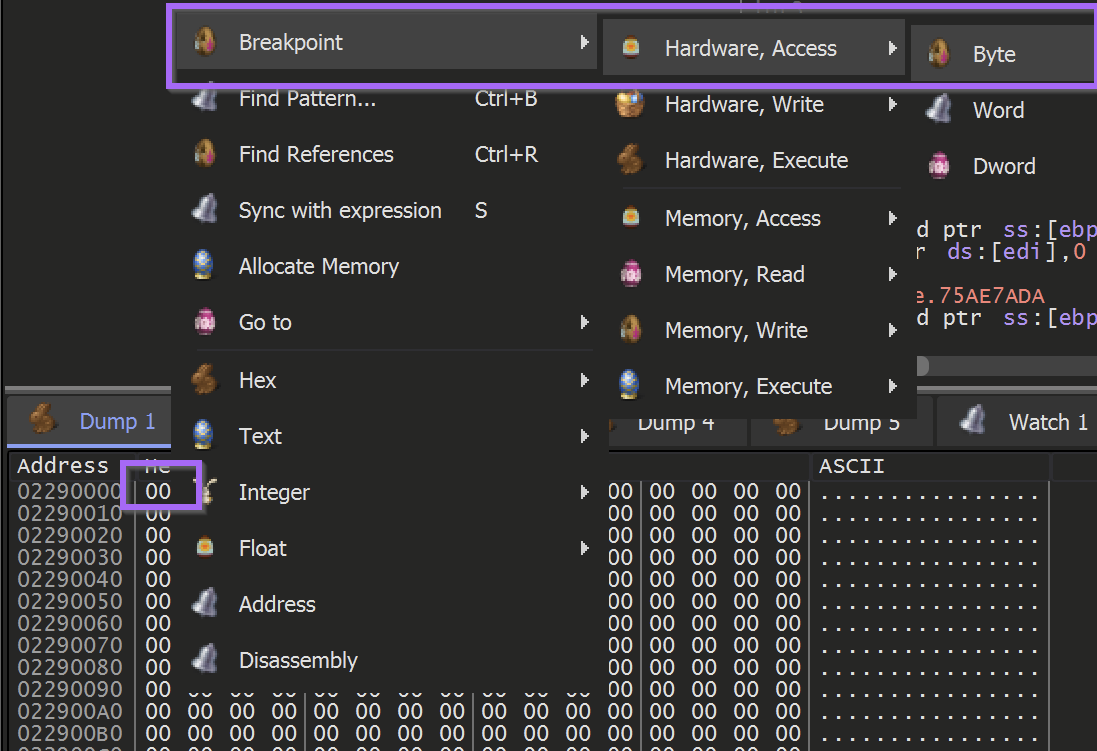Select the Float display icon

point(207,548)
